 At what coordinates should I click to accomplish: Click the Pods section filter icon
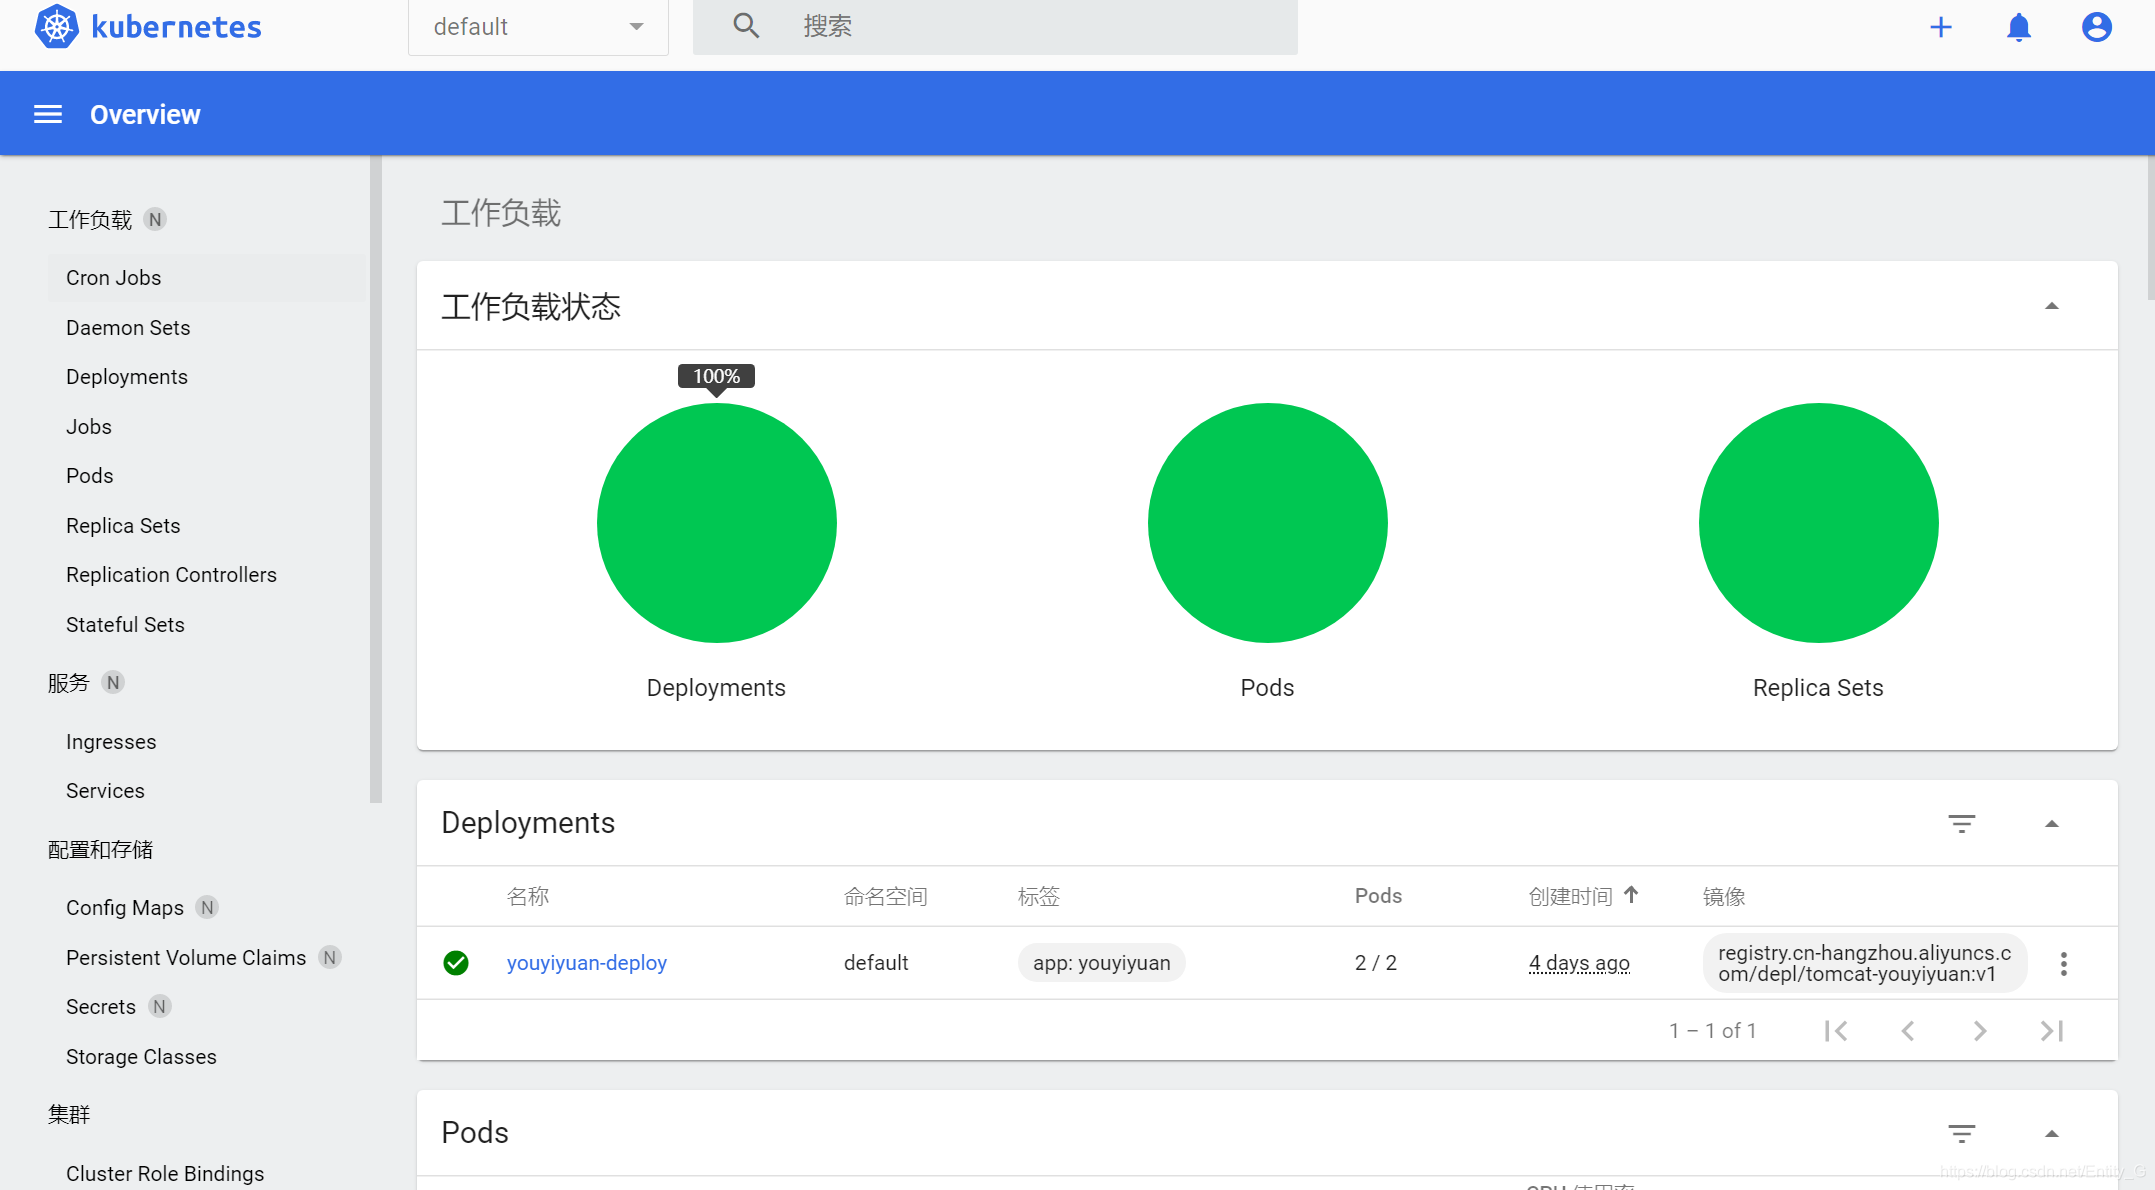click(x=1961, y=1133)
